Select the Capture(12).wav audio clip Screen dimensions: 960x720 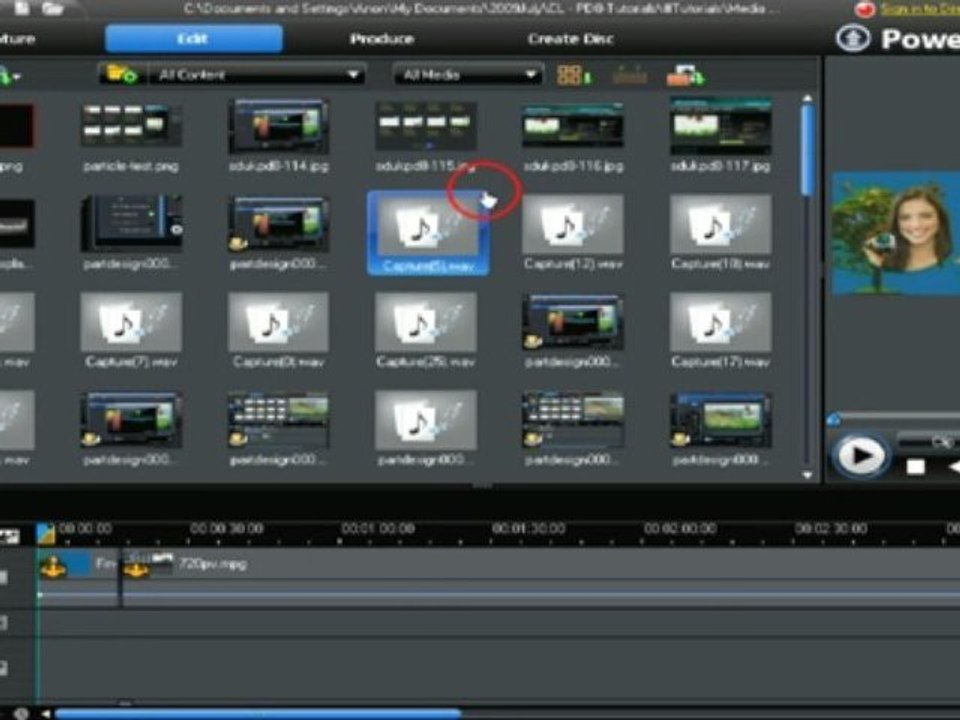tap(573, 224)
